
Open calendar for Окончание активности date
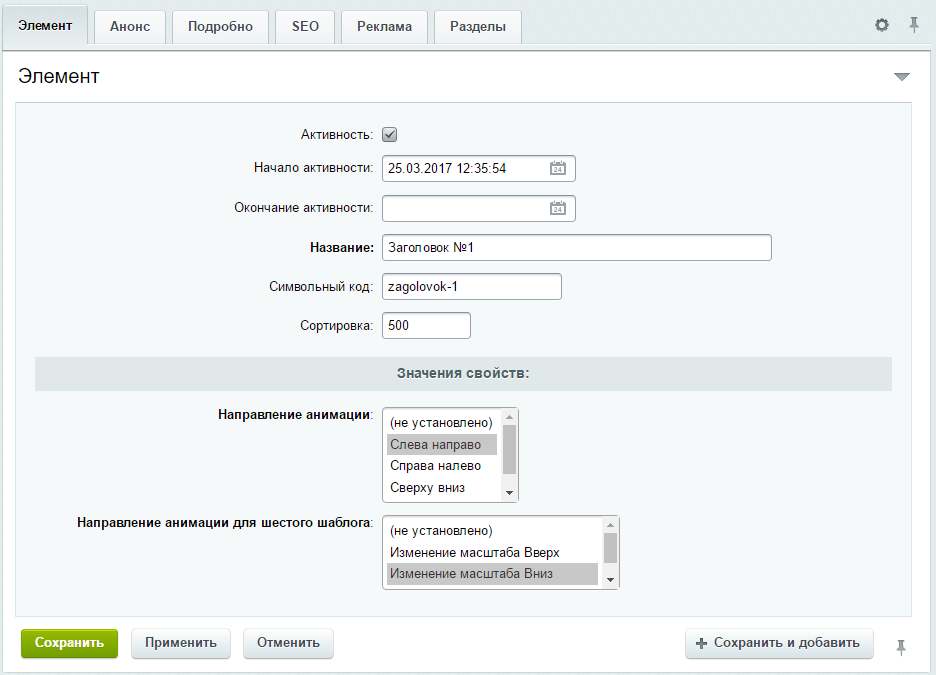558,208
